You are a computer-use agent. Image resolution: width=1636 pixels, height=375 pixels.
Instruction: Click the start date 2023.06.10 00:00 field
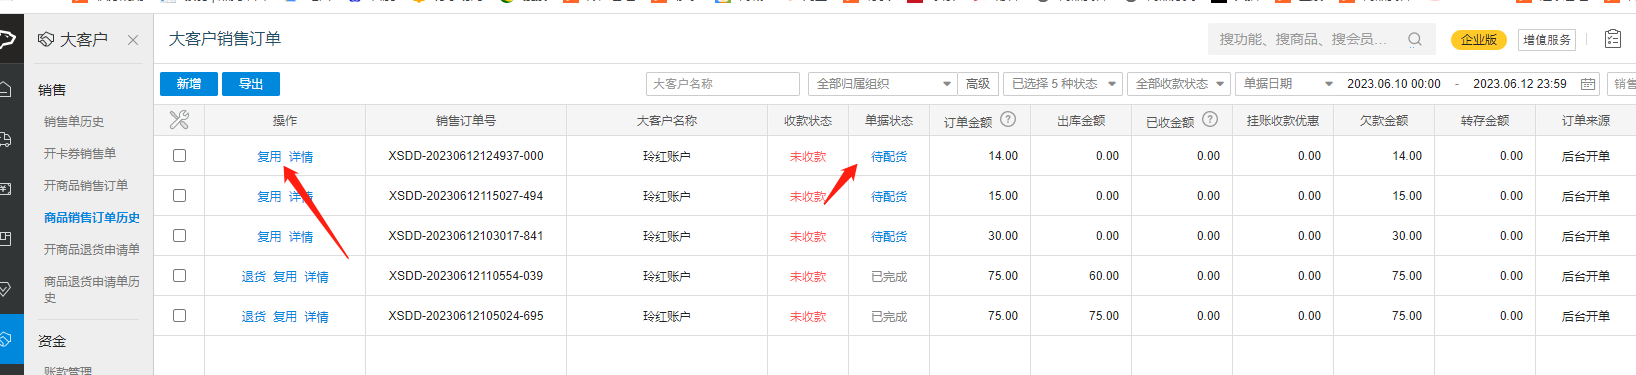point(1393,84)
